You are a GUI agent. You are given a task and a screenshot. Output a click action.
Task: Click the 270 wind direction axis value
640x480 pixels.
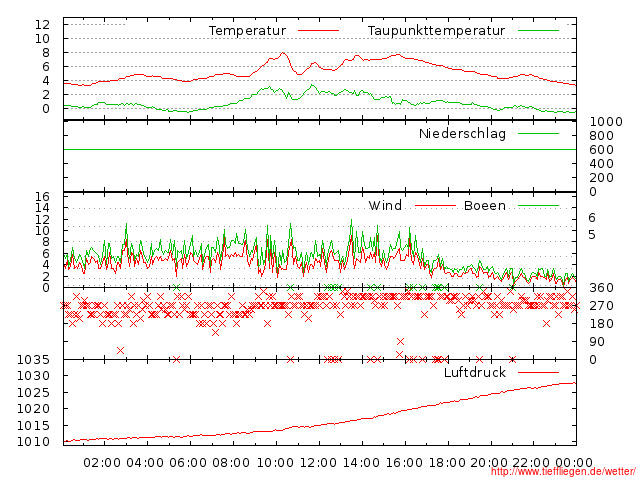pos(602,306)
